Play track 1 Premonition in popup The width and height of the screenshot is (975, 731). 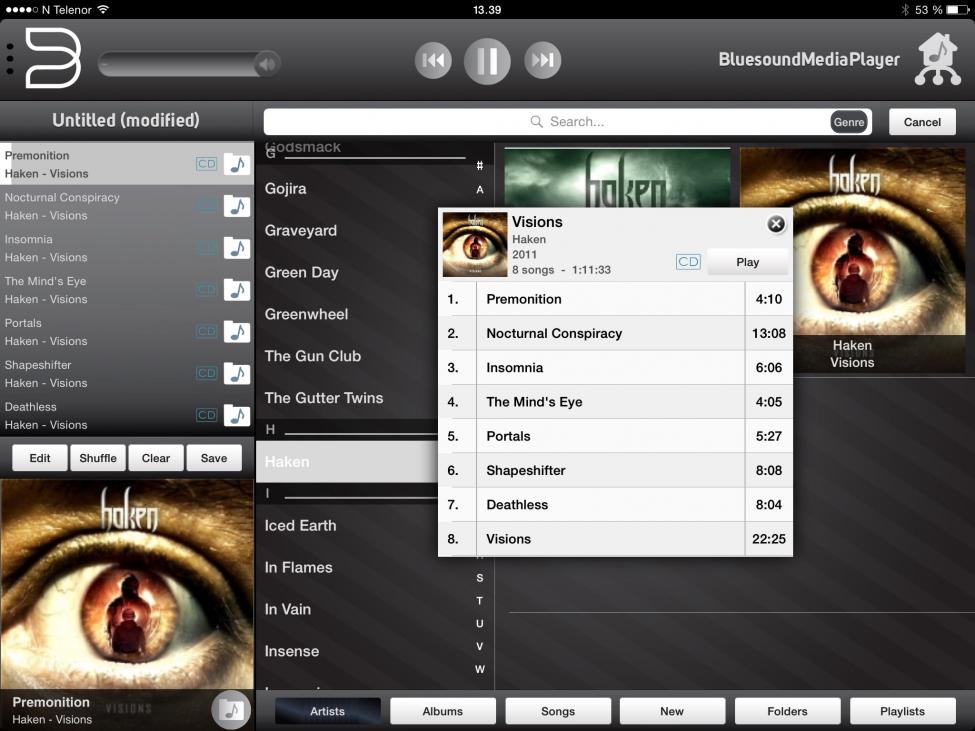coord(616,299)
